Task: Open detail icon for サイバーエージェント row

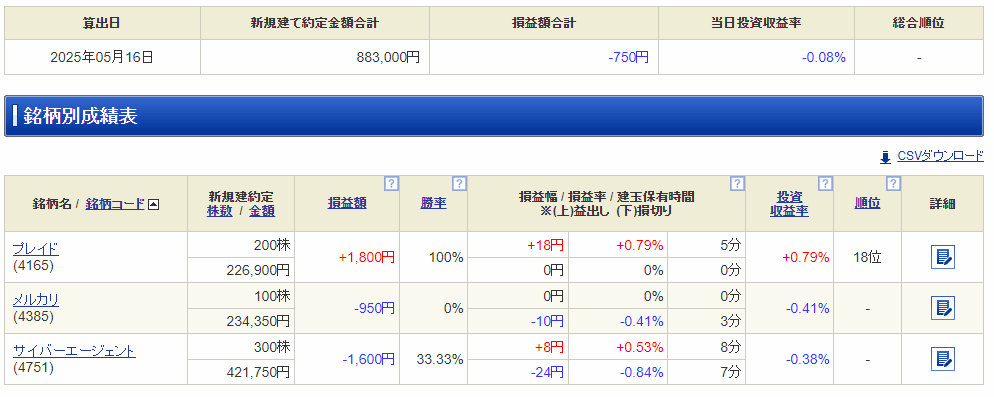Action: (x=943, y=359)
